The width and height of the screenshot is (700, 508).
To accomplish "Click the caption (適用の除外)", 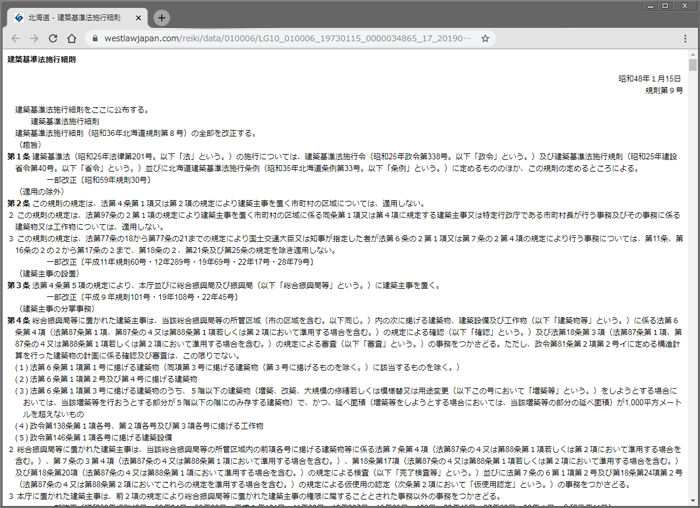I will click(42, 192).
